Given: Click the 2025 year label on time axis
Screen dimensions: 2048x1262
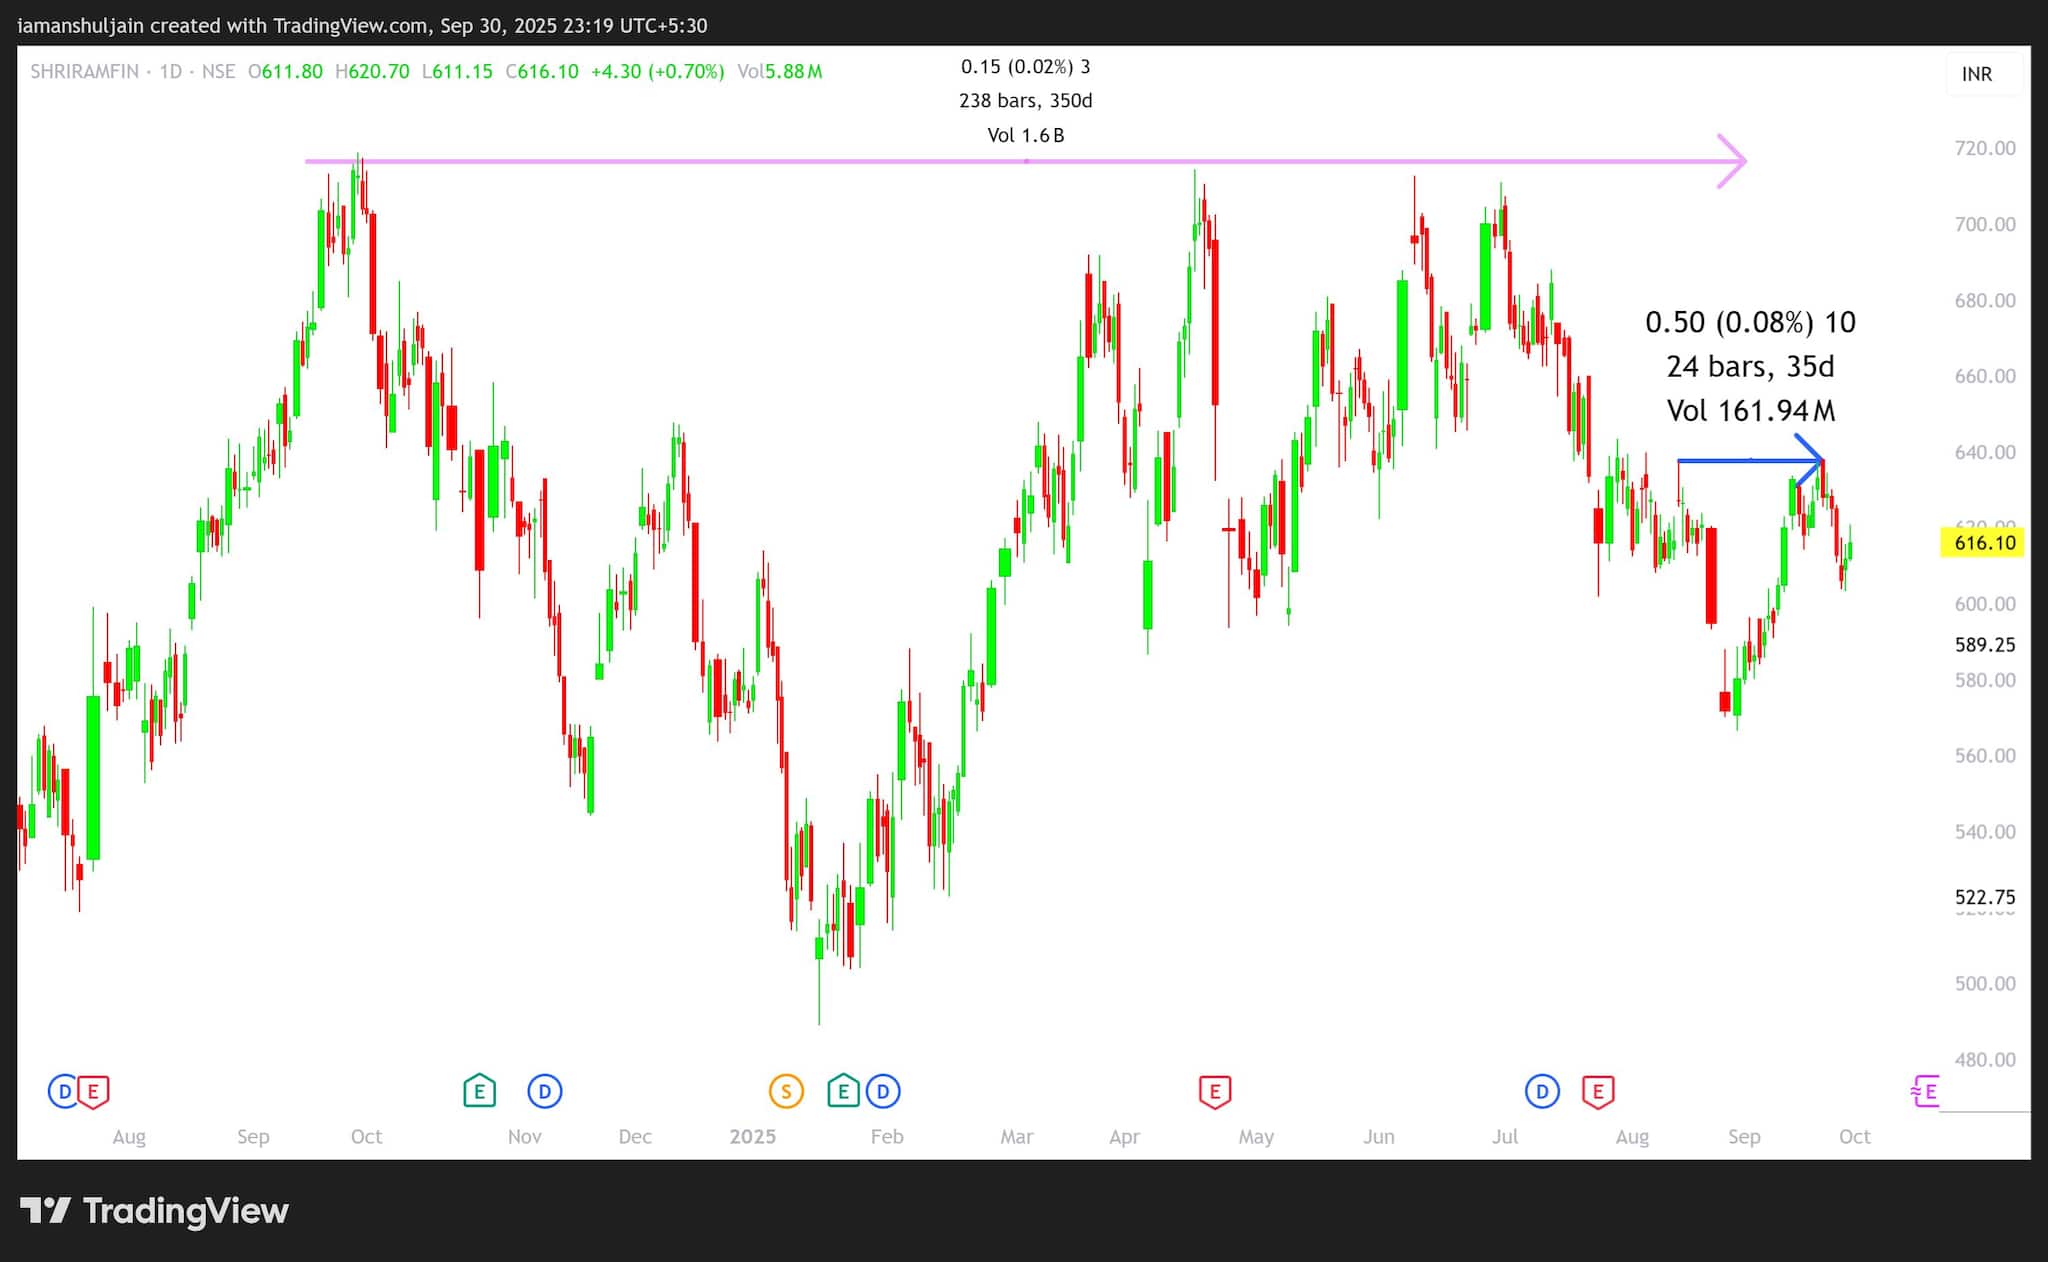Looking at the screenshot, I should point(752,1137).
